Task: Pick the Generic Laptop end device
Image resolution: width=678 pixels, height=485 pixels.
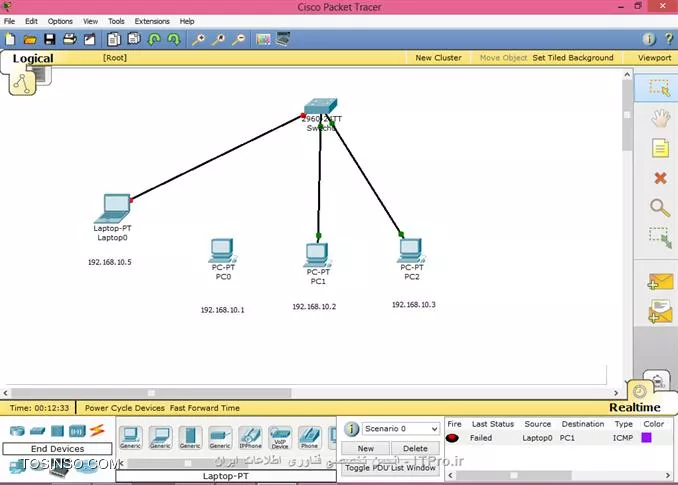Action: point(160,437)
